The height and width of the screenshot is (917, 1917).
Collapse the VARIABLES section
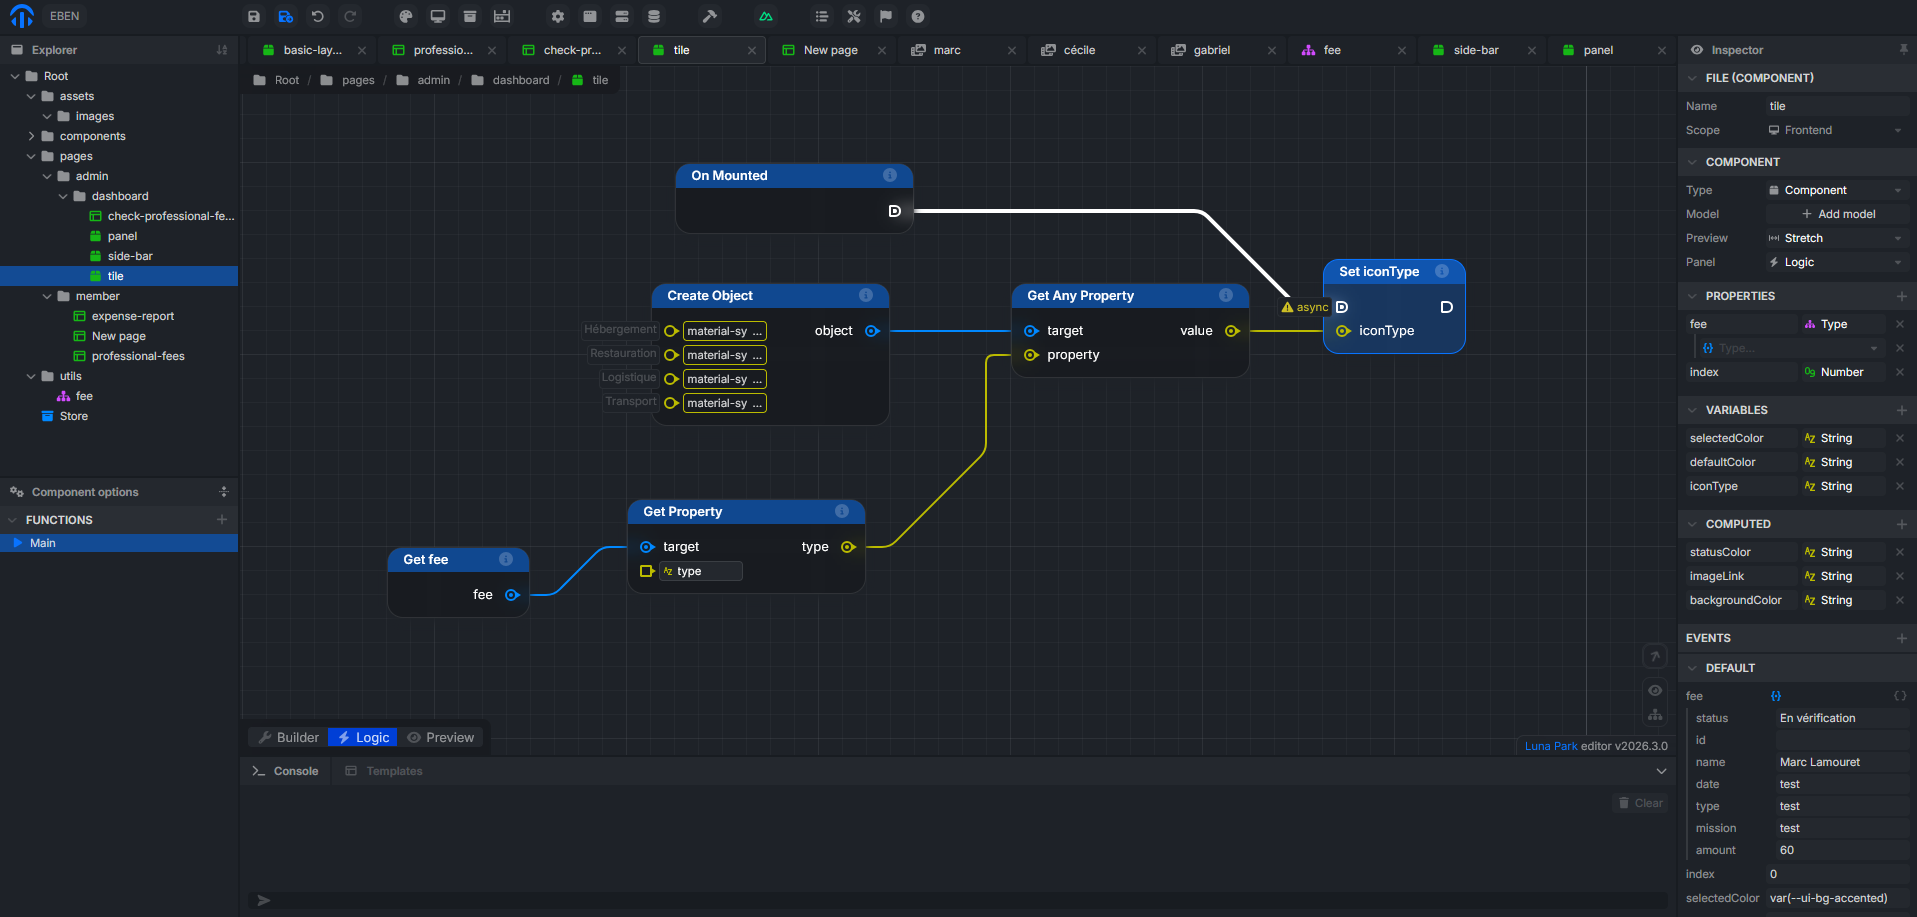pyautogui.click(x=1692, y=410)
